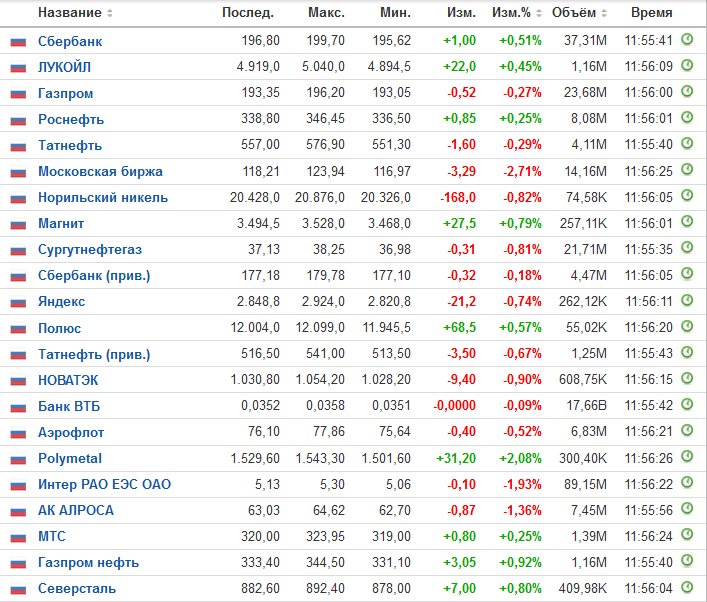
Task: Open the Московская биржа stock link
Action: pyautogui.click(x=100, y=171)
